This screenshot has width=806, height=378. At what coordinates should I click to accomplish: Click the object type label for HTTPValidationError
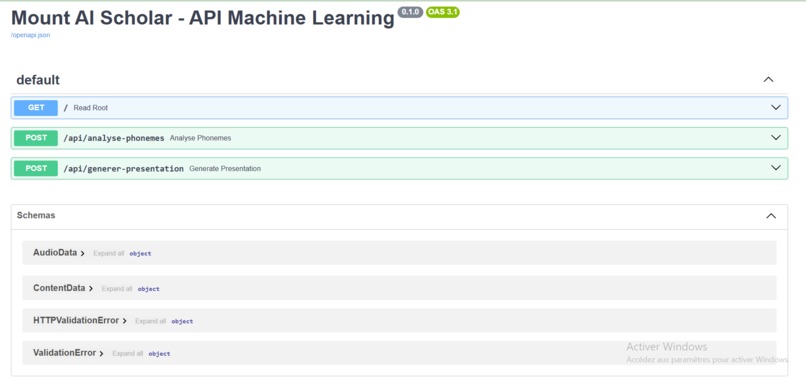(x=182, y=321)
